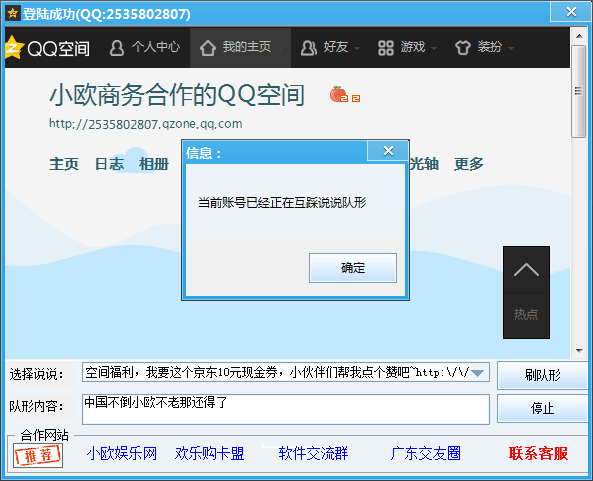This screenshot has width=593, height=481.
Task: Click the 游戏 grid icon
Action: point(386,48)
